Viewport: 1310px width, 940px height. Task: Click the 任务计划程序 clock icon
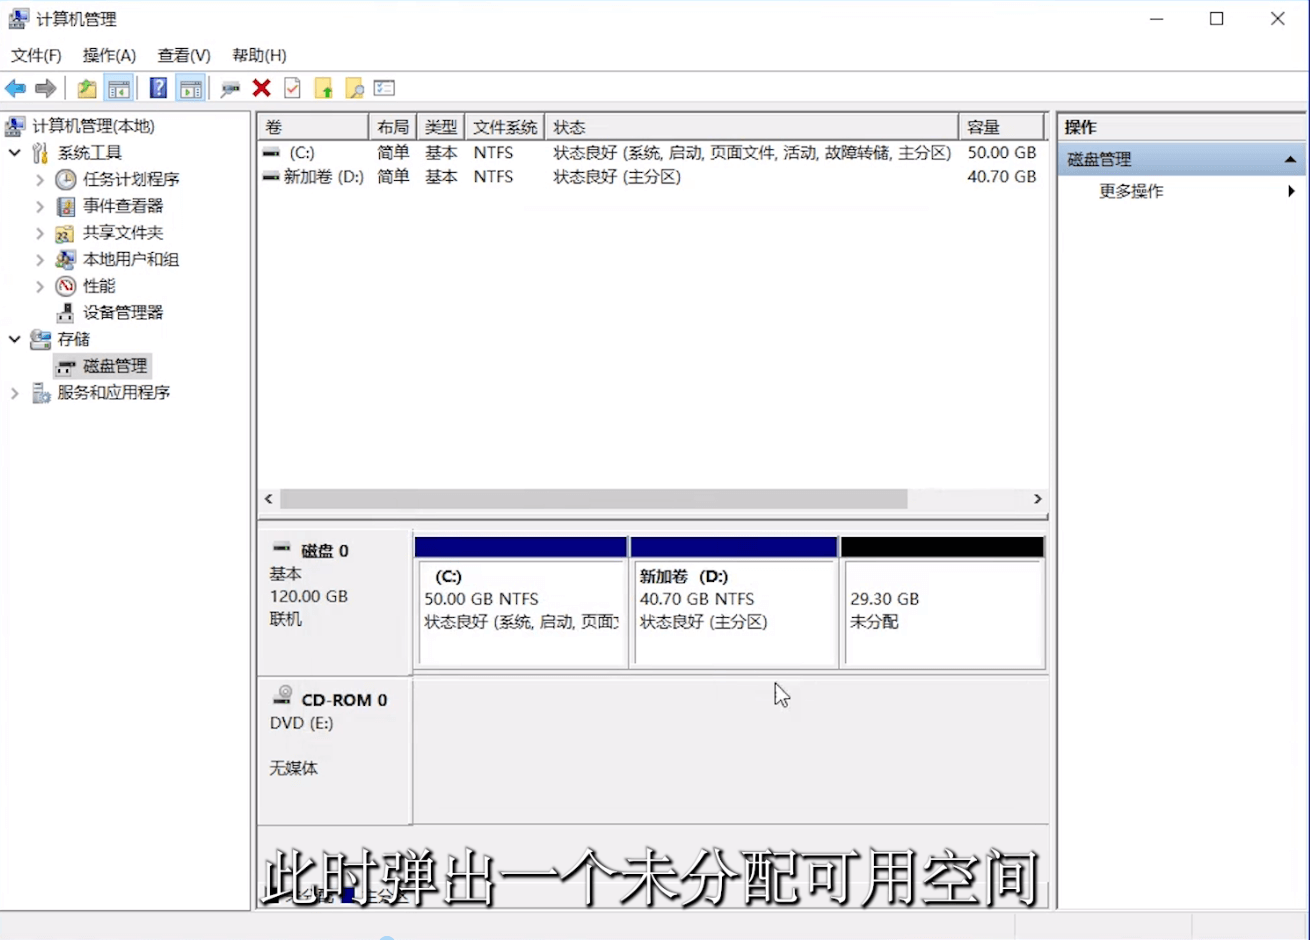click(66, 179)
